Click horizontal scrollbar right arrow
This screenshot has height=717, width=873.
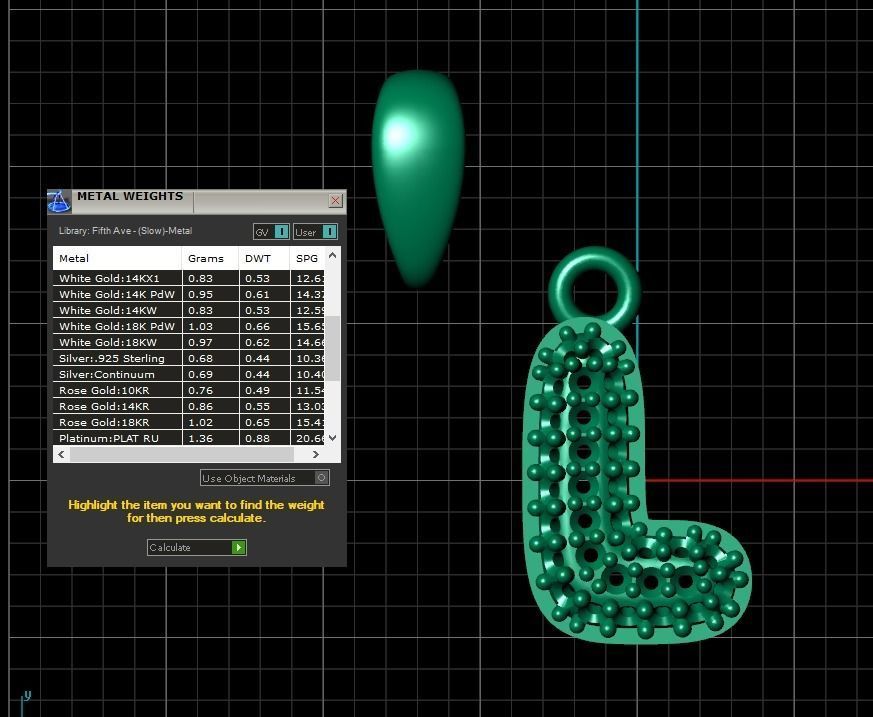tap(316, 454)
